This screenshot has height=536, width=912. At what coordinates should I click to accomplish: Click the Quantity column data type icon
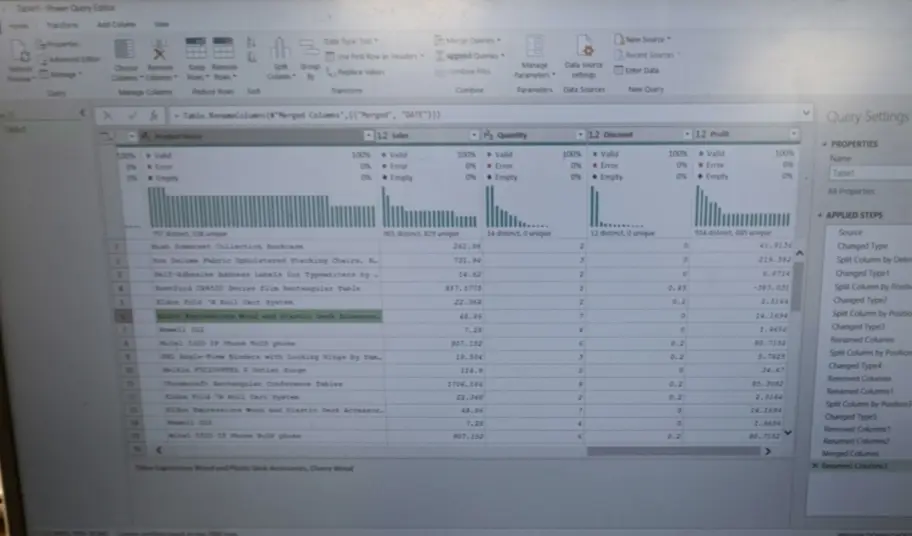[489, 135]
